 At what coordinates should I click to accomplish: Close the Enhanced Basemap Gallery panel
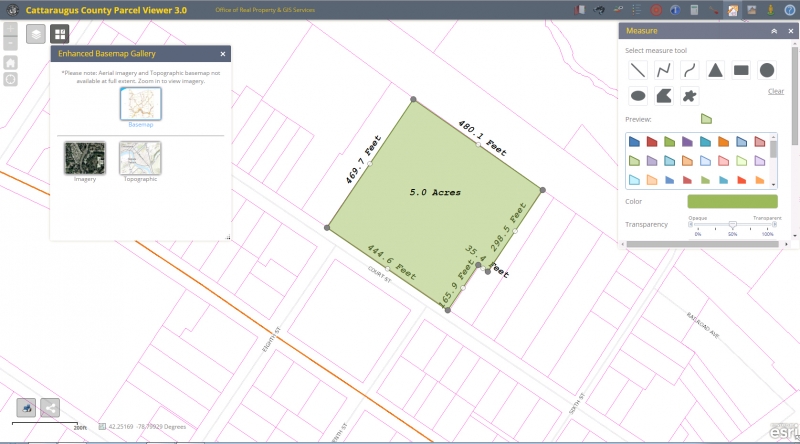(223, 53)
